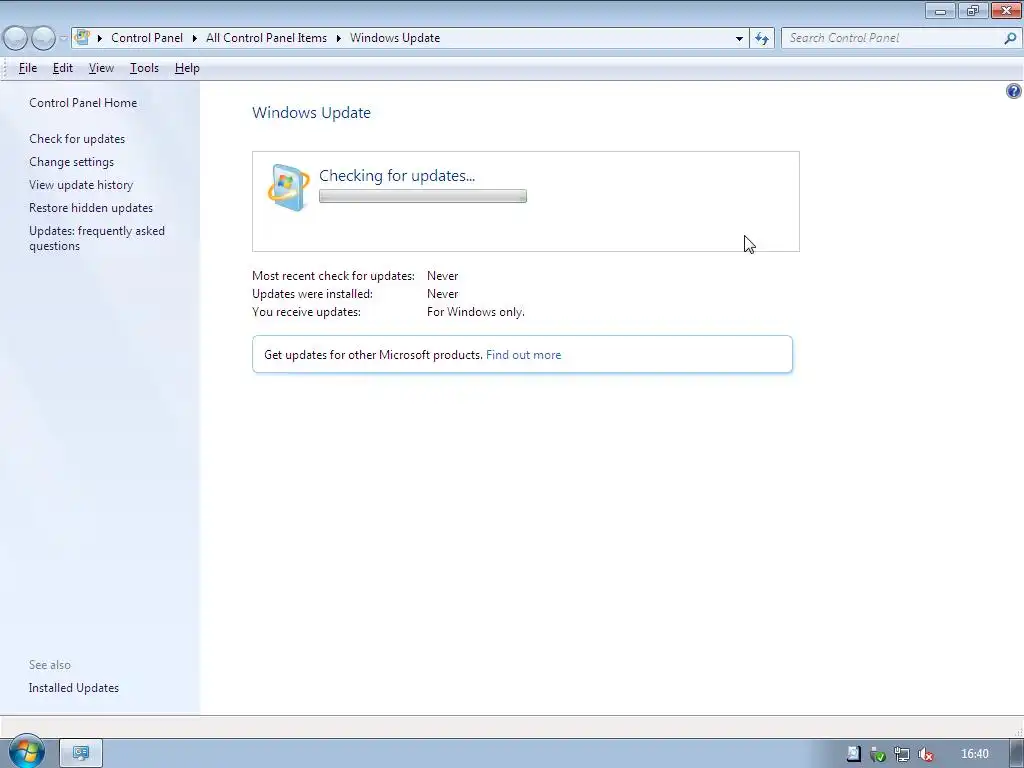Open the Windows Start button
This screenshot has width=1024, height=768.
[x=27, y=752]
